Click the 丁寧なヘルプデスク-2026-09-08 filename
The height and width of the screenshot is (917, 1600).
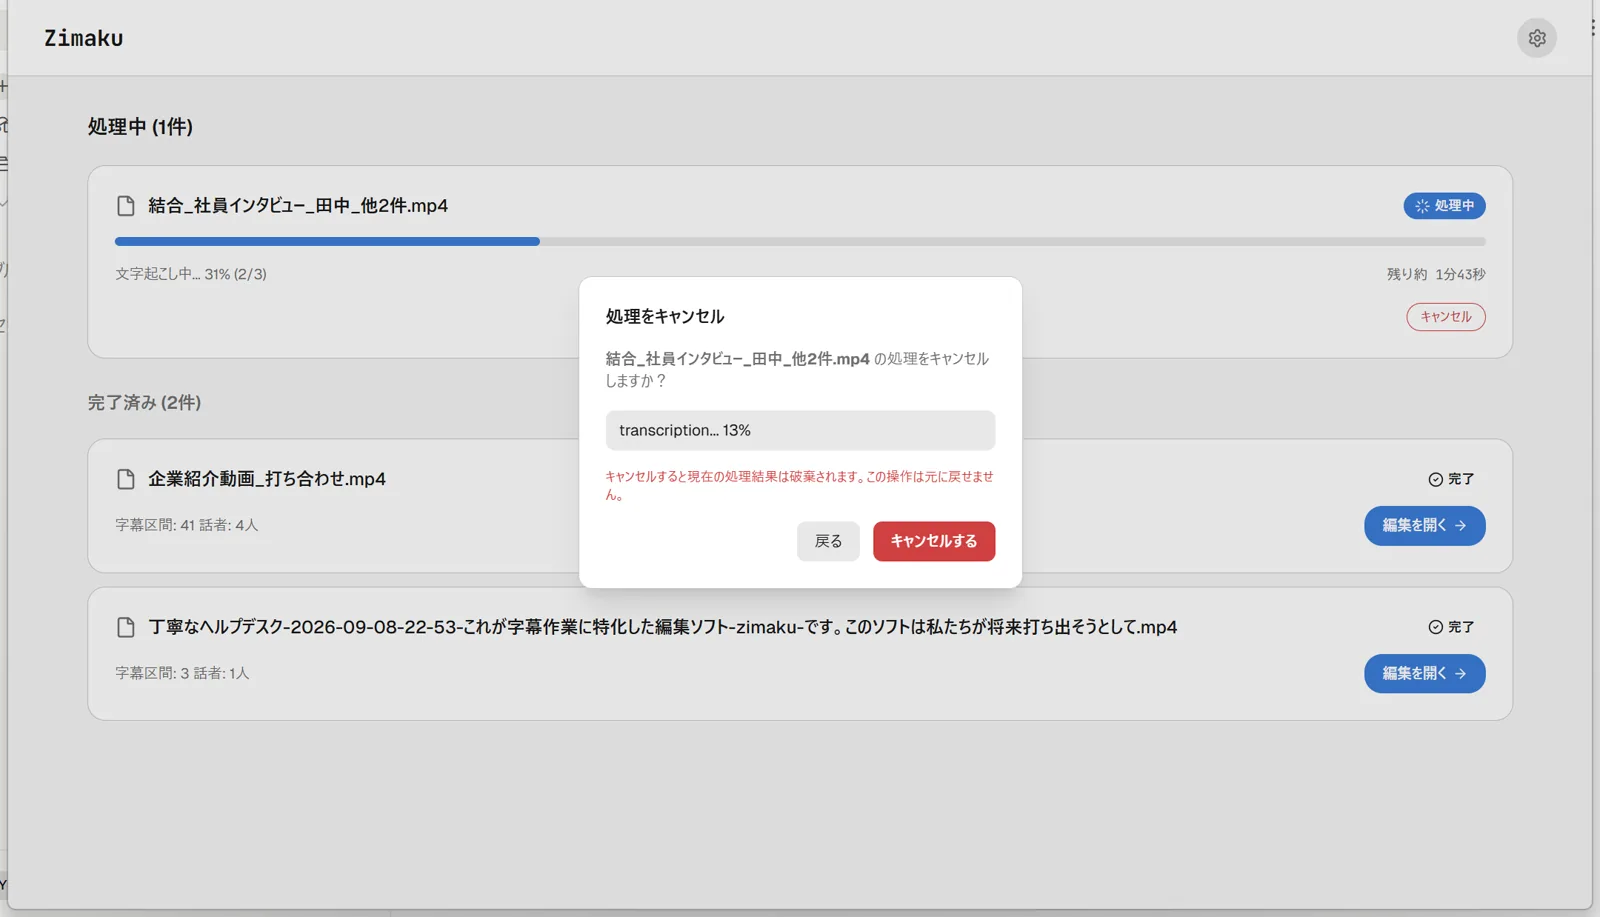click(663, 627)
